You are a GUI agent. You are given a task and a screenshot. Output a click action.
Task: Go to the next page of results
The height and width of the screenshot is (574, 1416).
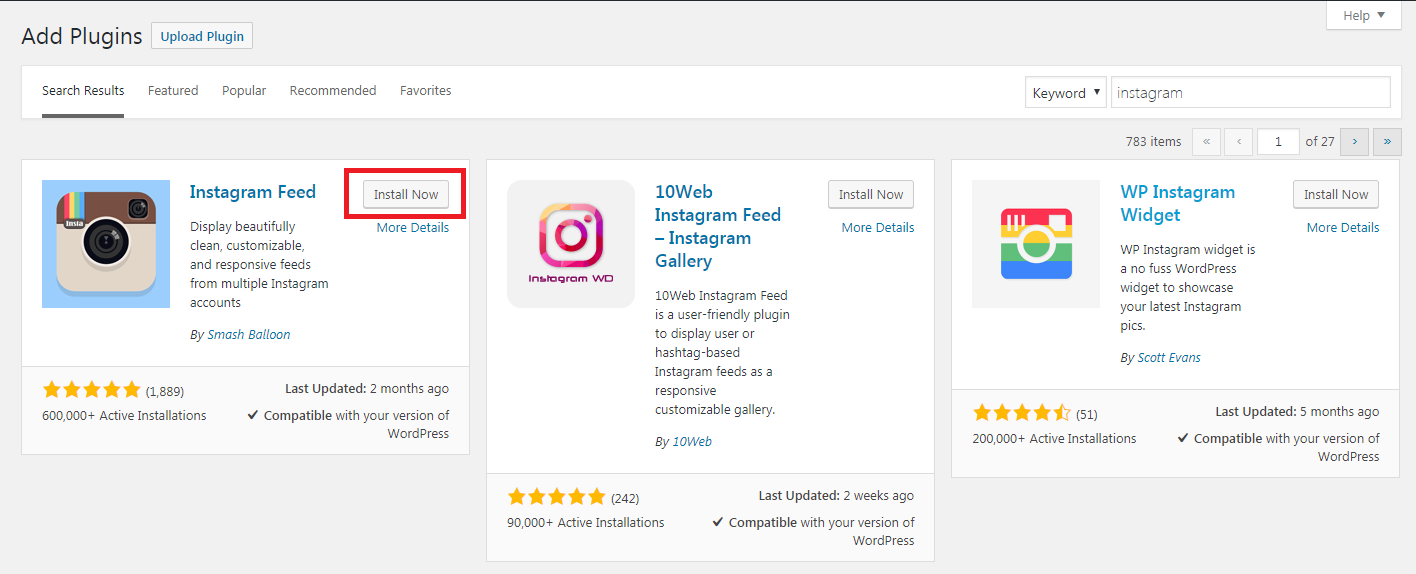(x=1354, y=142)
